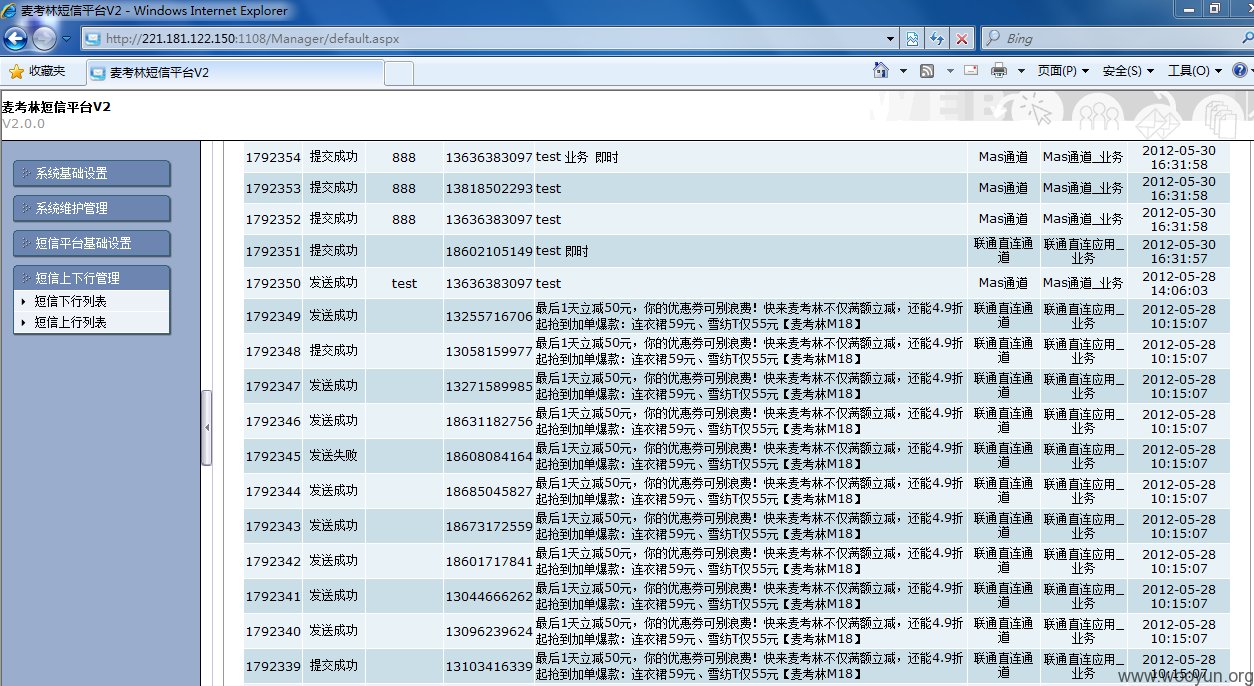
Task: Click the 麦考林短信平台V2 page header title
Action: 56,106
